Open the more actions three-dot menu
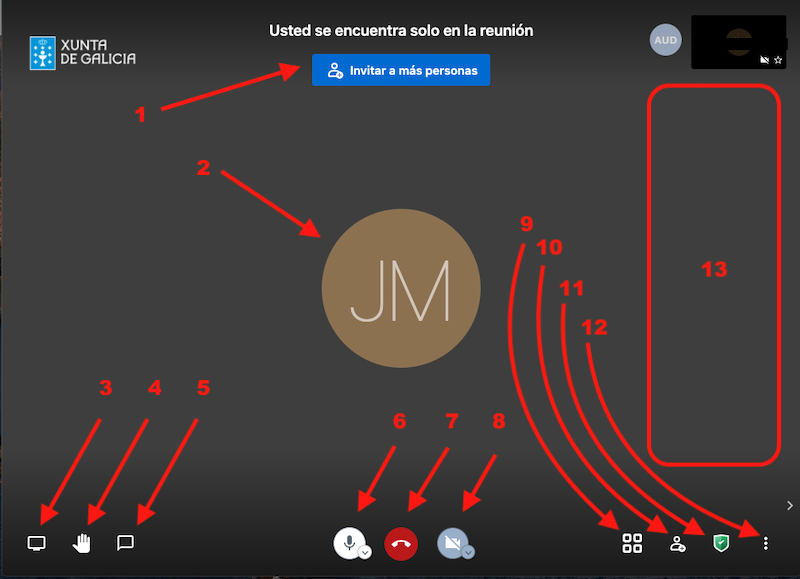Image resolution: width=800 pixels, height=579 pixels. point(766,543)
